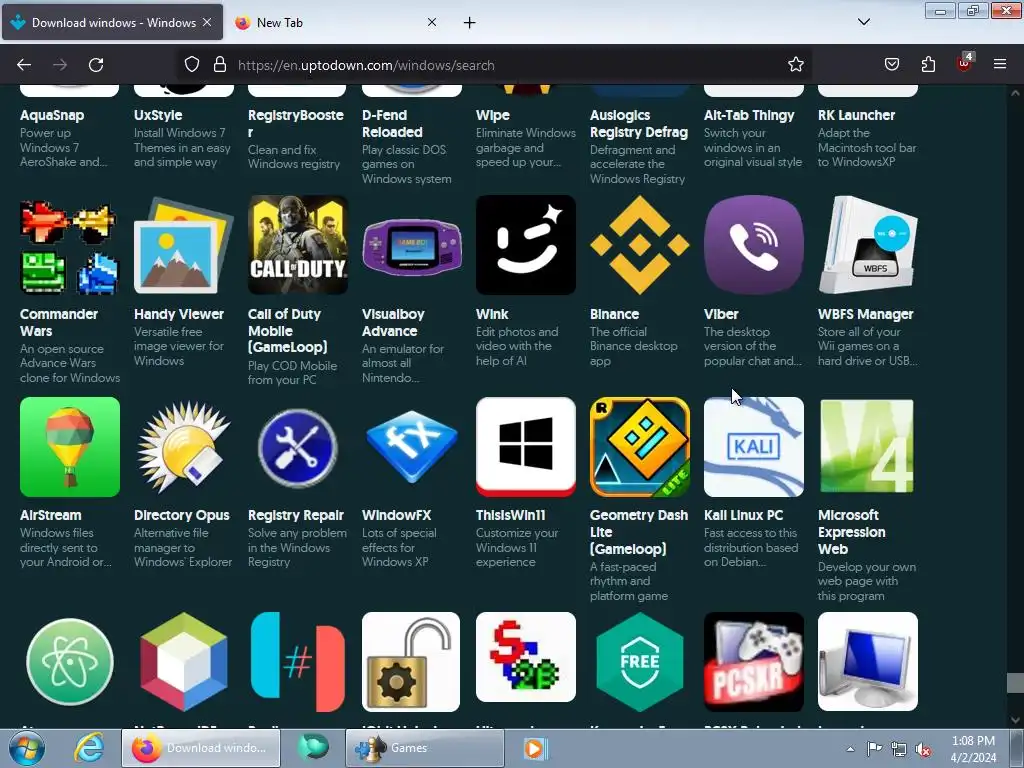Image resolution: width=1024 pixels, height=768 pixels.
Task: Open the taskbar clock and date
Action: [x=973, y=749]
